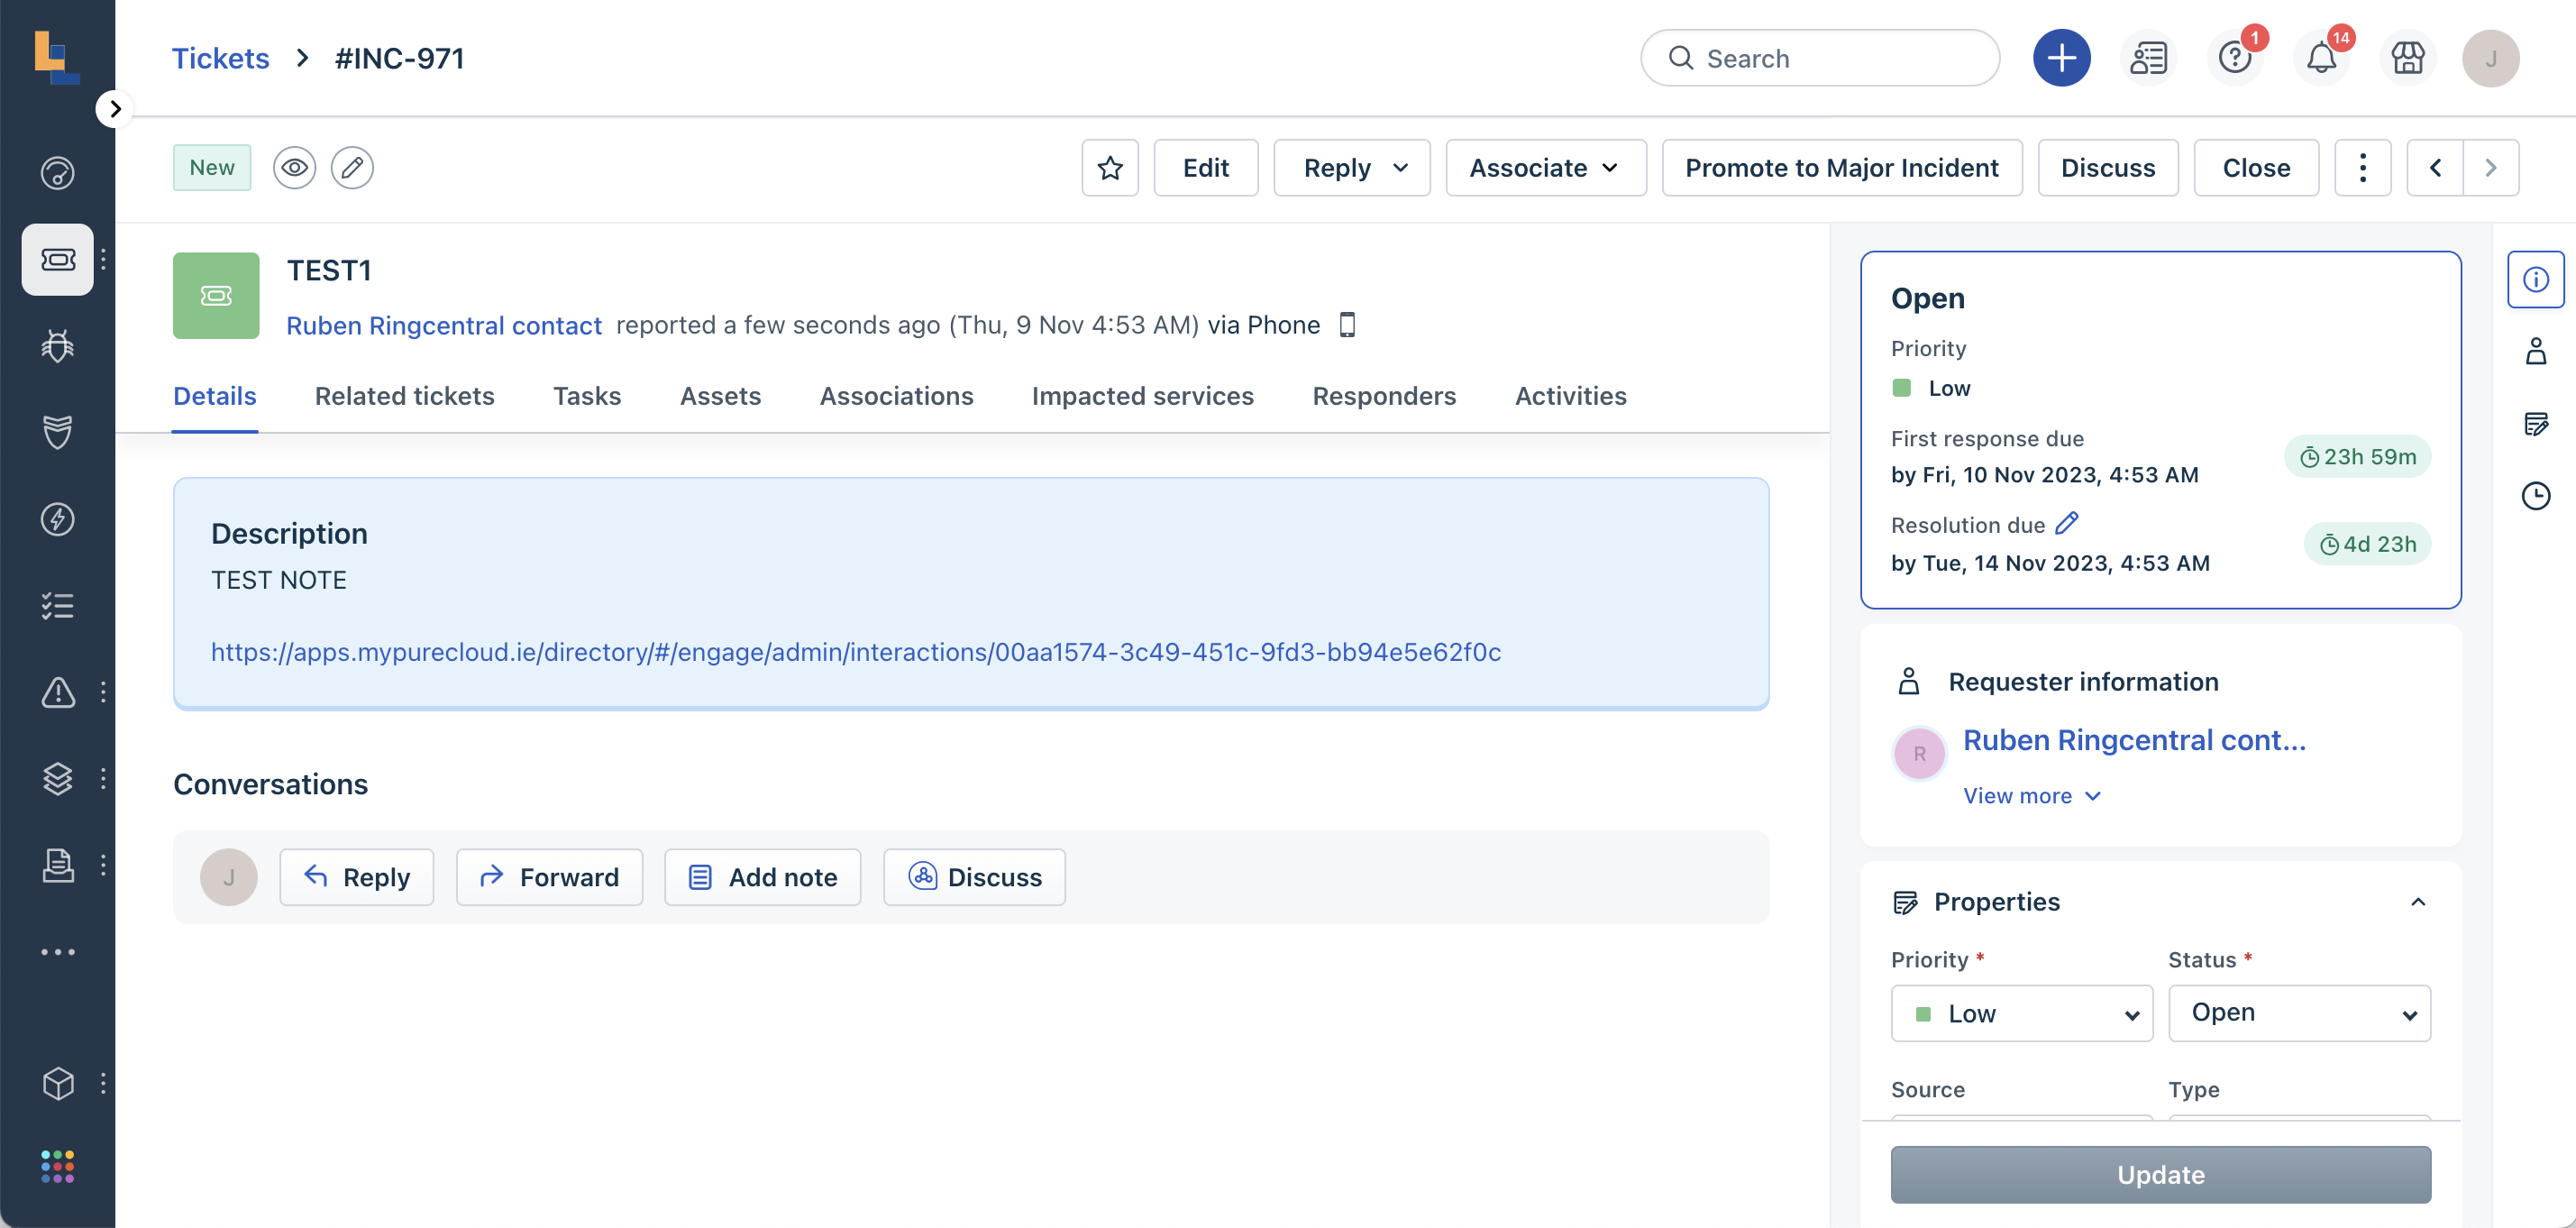
Task: Click Promote to Major Incident
Action: (1841, 167)
